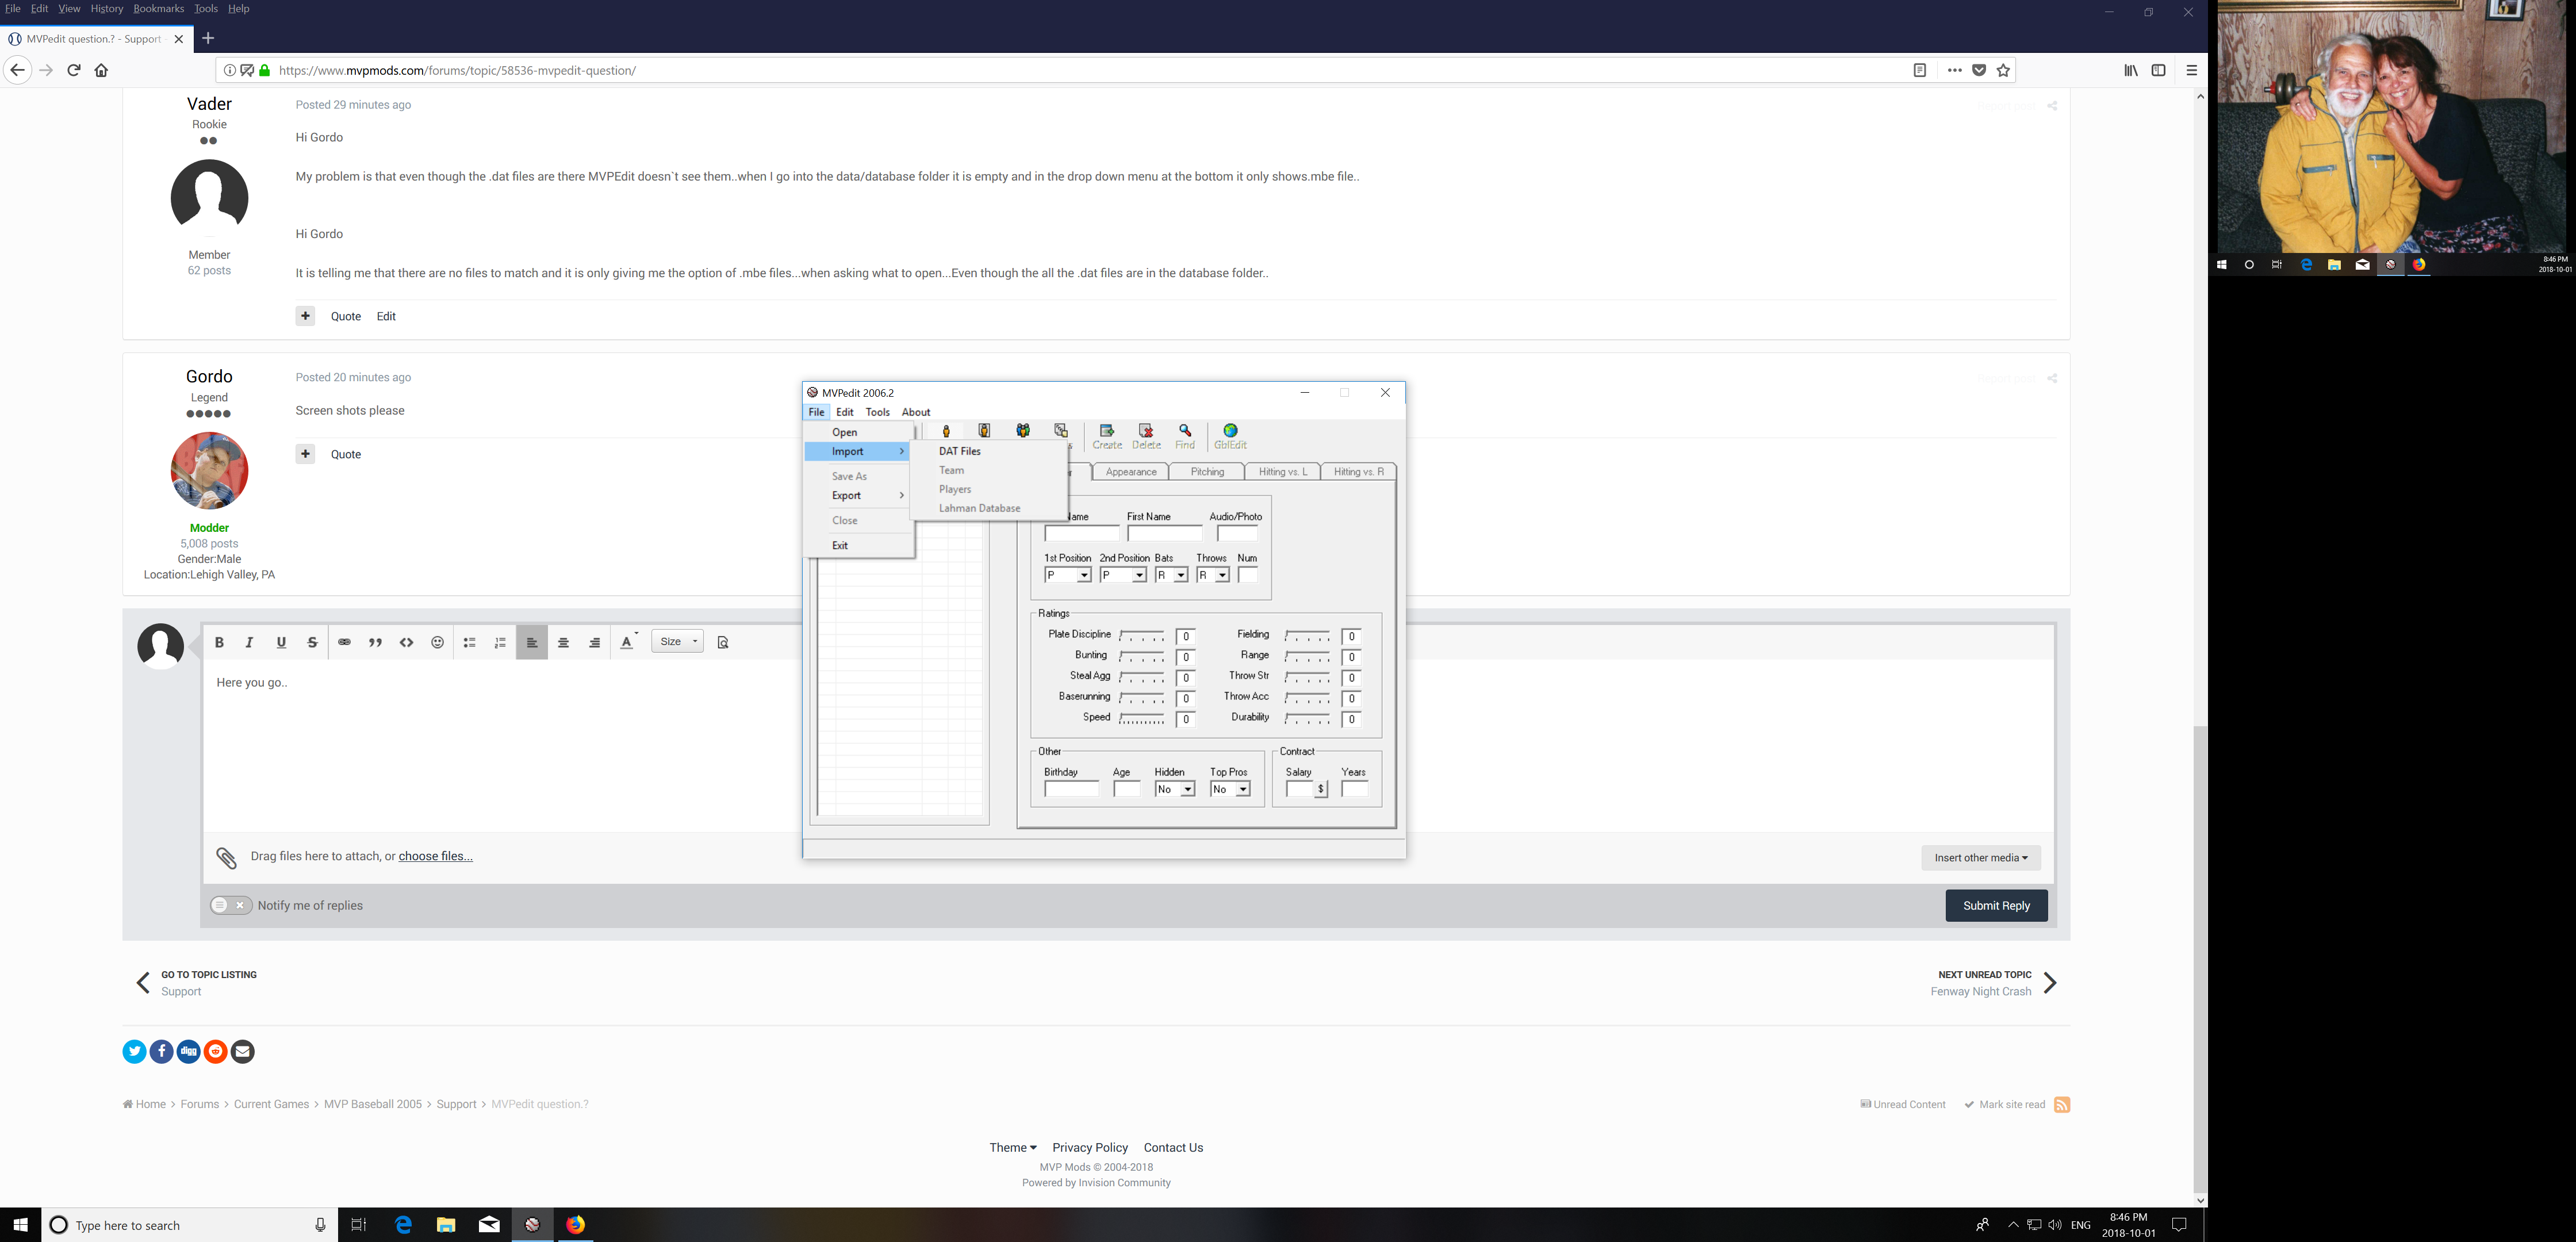2576x1242 pixels.
Task: Center align text in reply editor
Action: (x=563, y=642)
